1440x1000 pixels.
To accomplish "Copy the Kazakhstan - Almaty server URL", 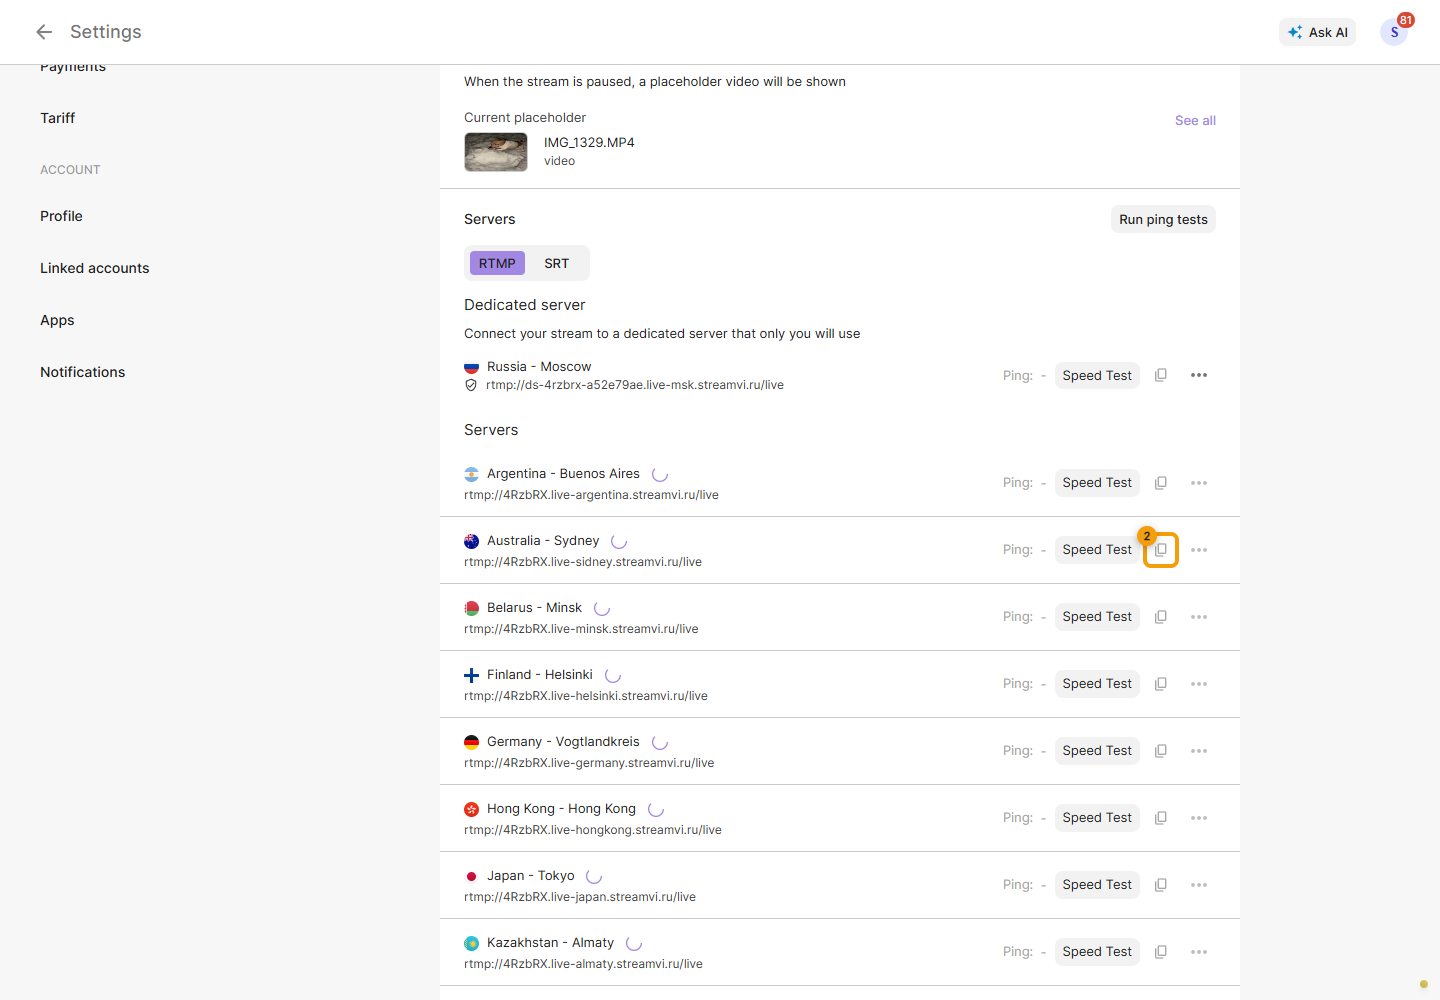I will pos(1161,952).
